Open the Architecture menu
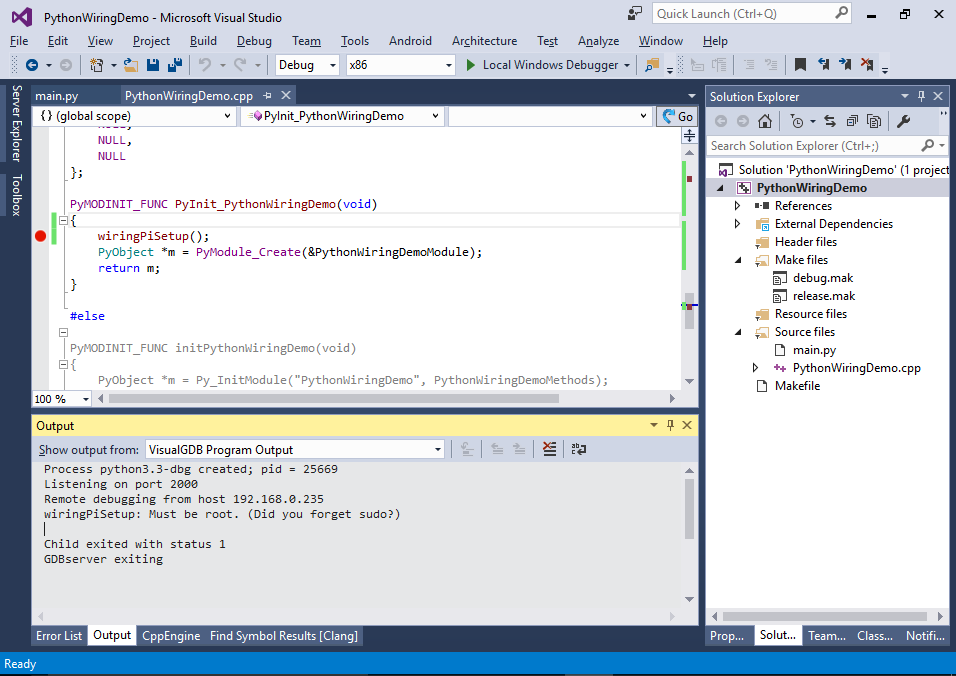 pos(484,41)
